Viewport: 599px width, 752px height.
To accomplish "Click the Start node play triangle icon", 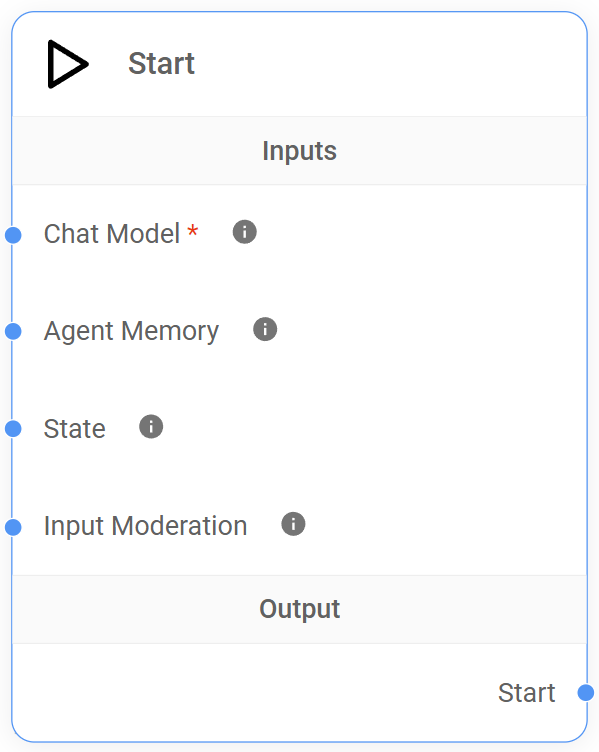I will [68, 64].
